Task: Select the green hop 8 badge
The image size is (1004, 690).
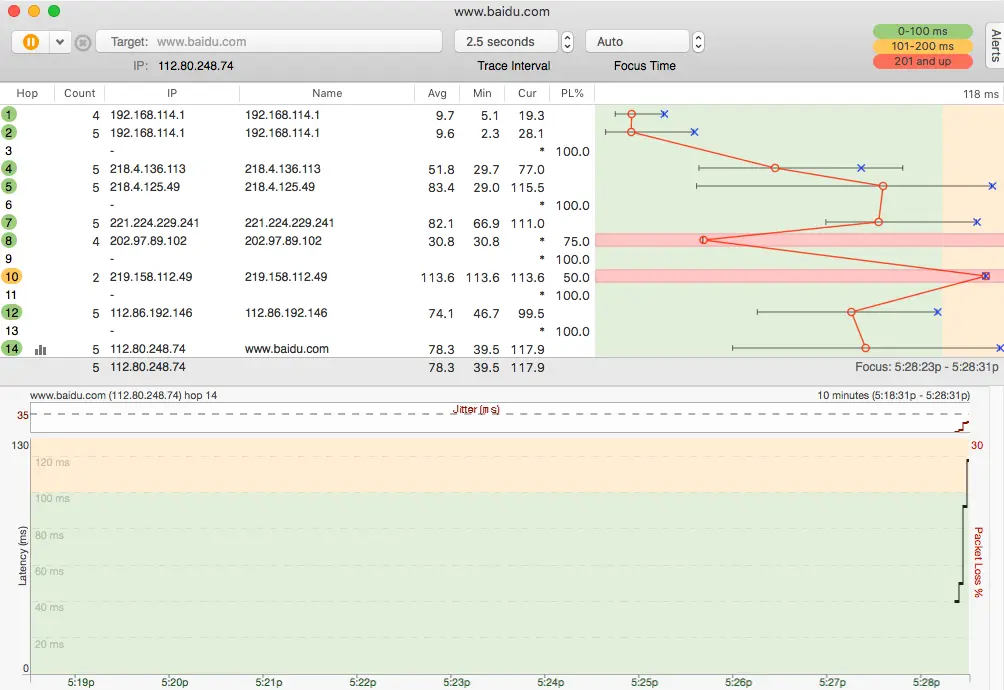Action: coord(9,241)
